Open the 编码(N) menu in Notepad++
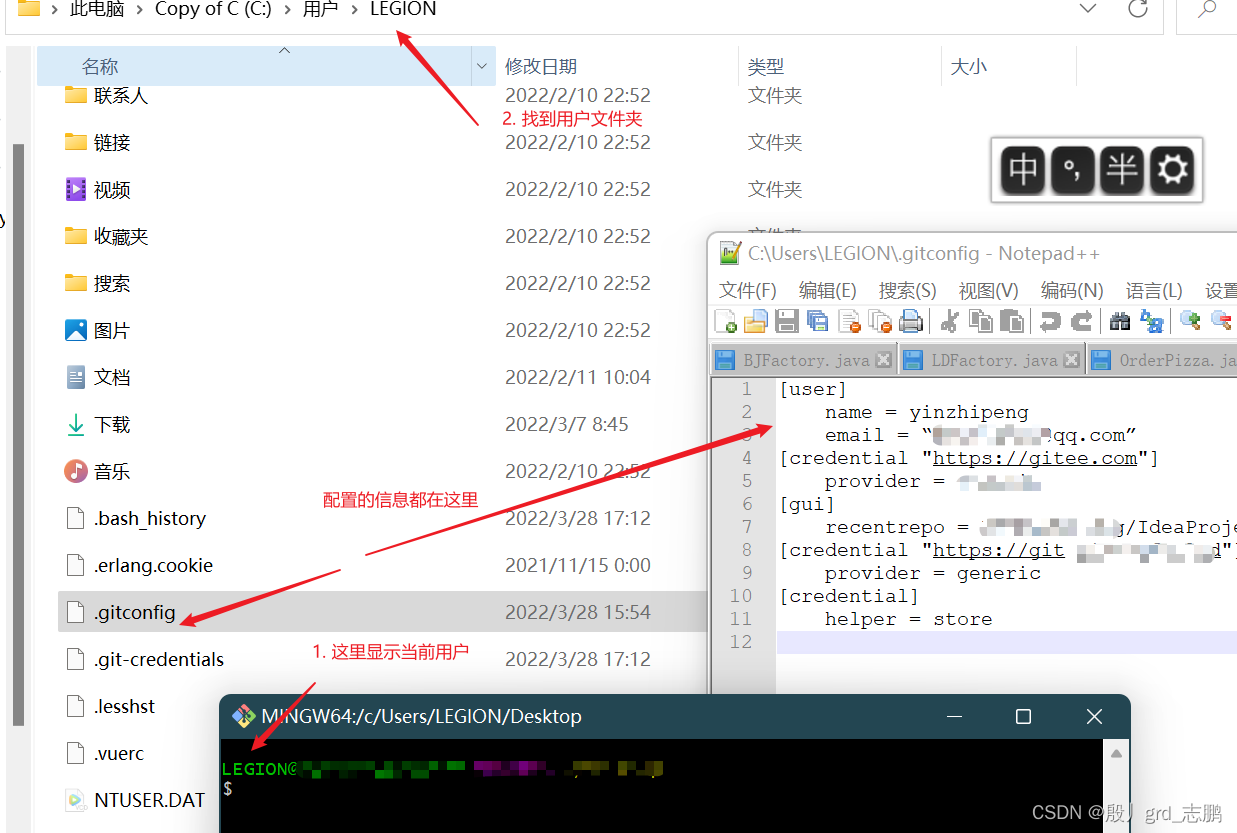Screen dimensions: 1237x833 (1072, 290)
